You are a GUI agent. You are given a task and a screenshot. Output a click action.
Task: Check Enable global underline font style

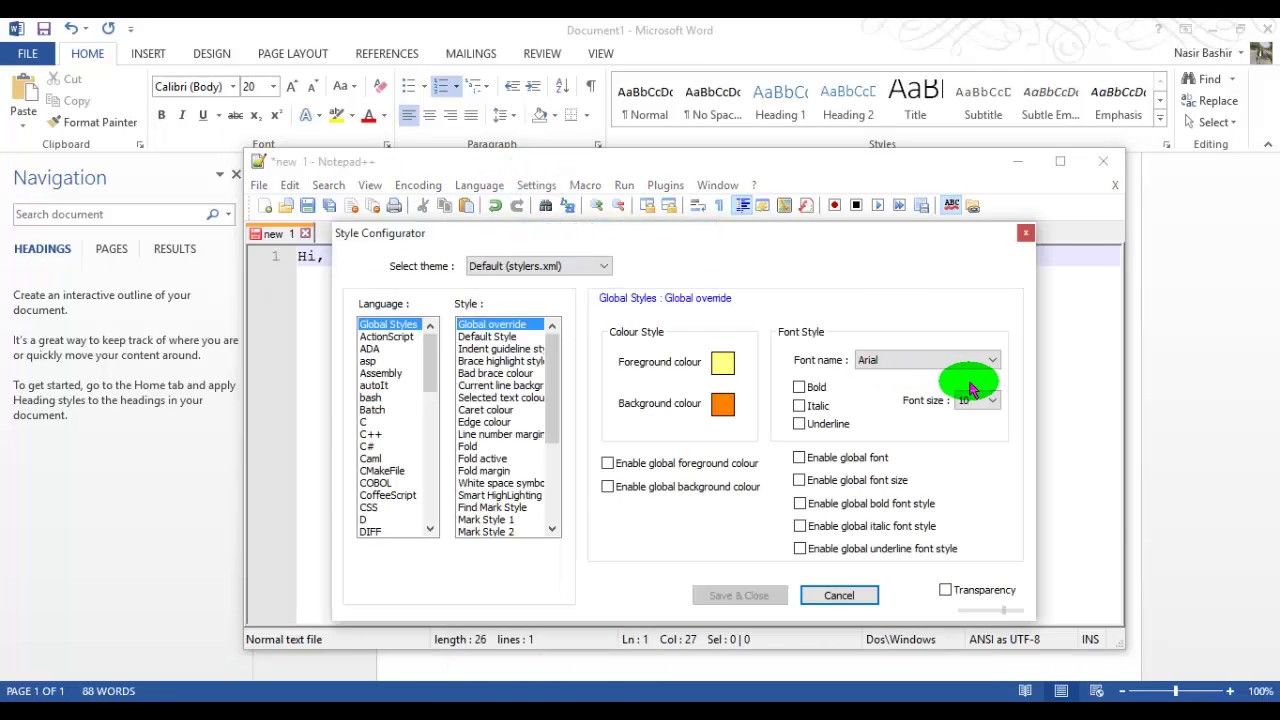(800, 548)
